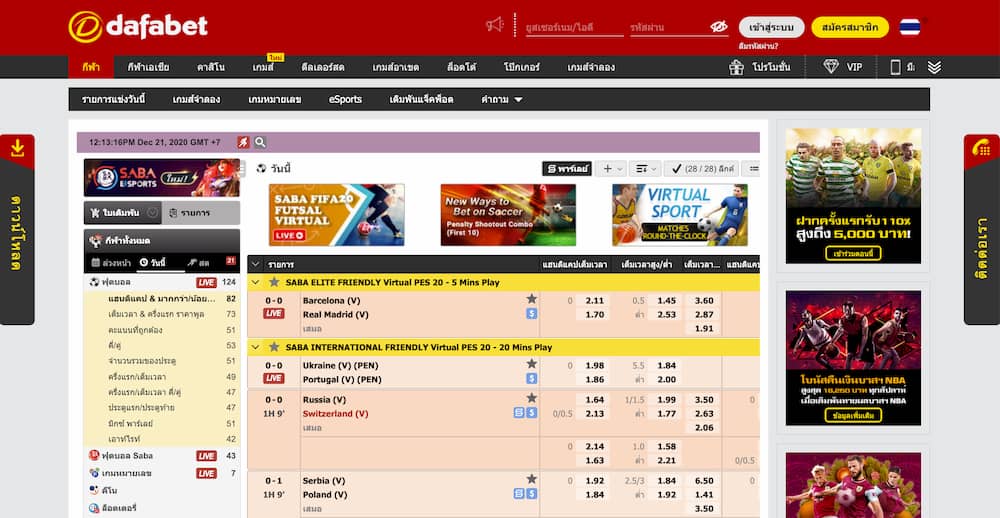Open New Ways to Bet on Soccer banner
Viewport: 1000px width, 518px height.
click(x=508, y=215)
